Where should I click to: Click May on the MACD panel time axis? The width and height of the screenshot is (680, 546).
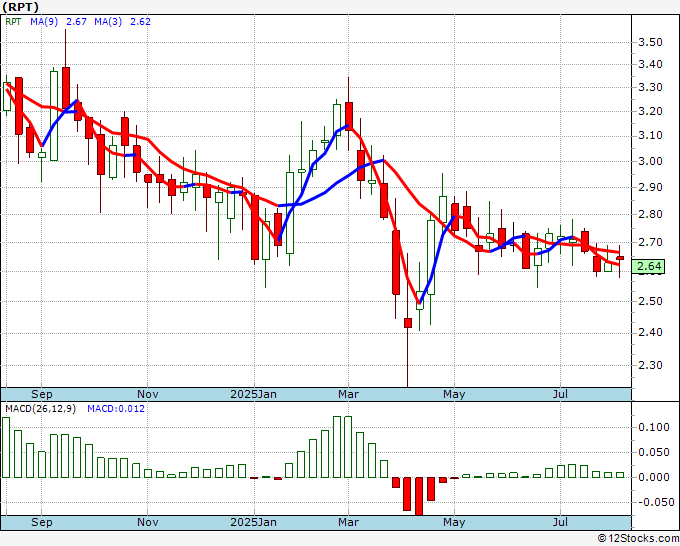coord(454,522)
